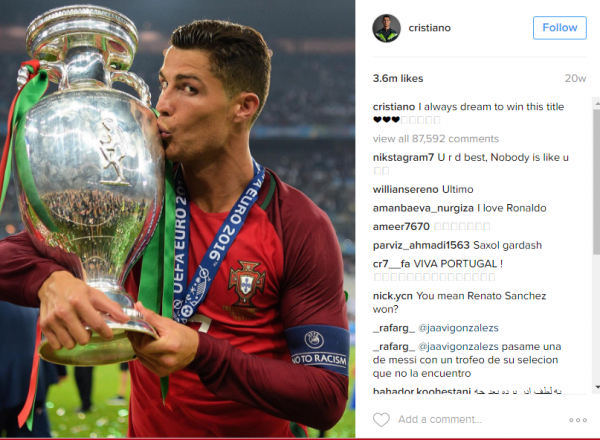Click into the Add a comment field

pyautogui.click(x=480, y=419)
